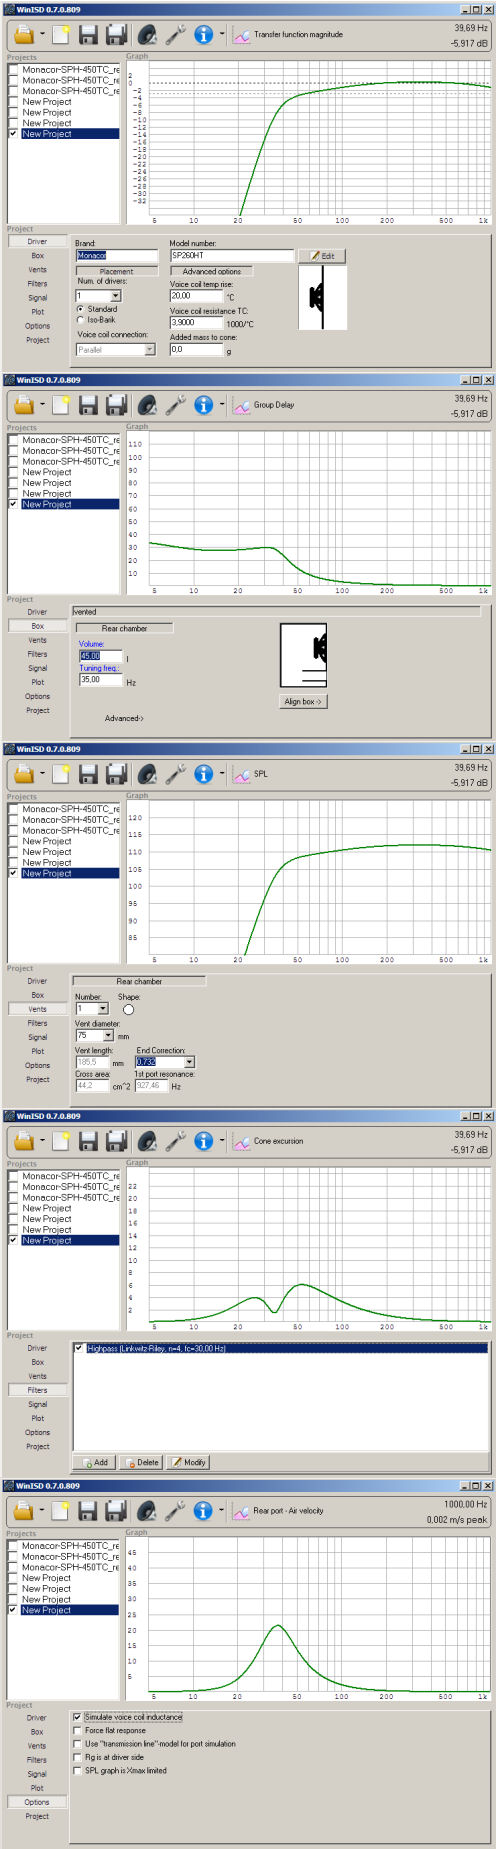The width and height of the screenshot is (496, 1849).
Task: Click info icon in Group Delay window
Action: pyautogui.click(x=204, y=405)
